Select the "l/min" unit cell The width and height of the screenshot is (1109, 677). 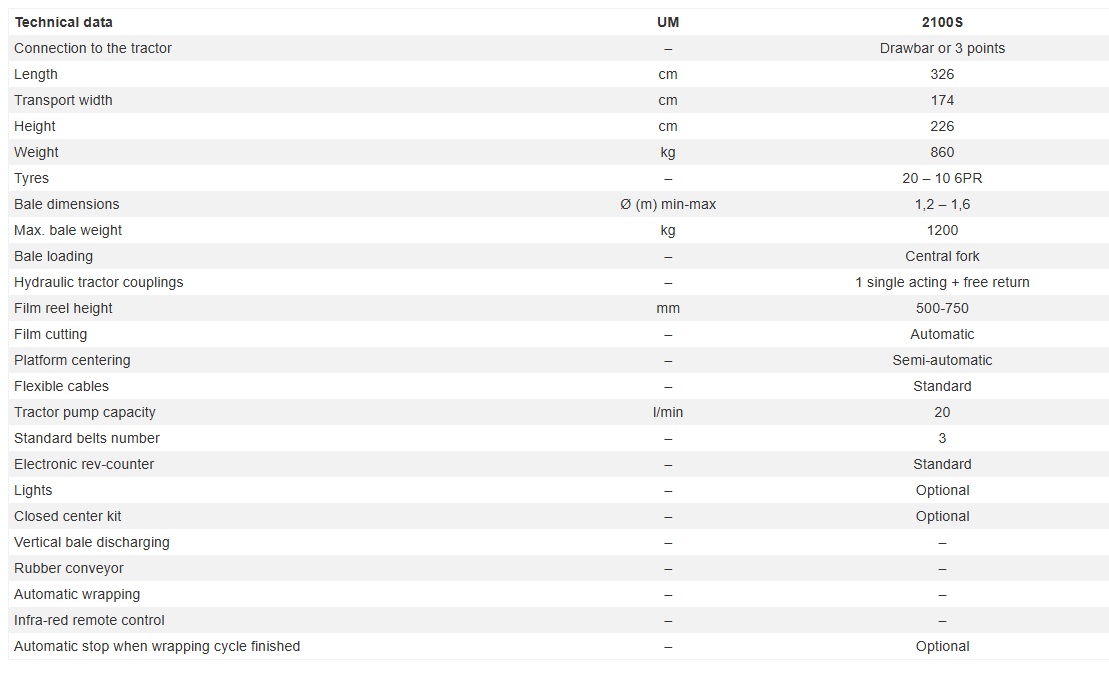tap(668, 412)
